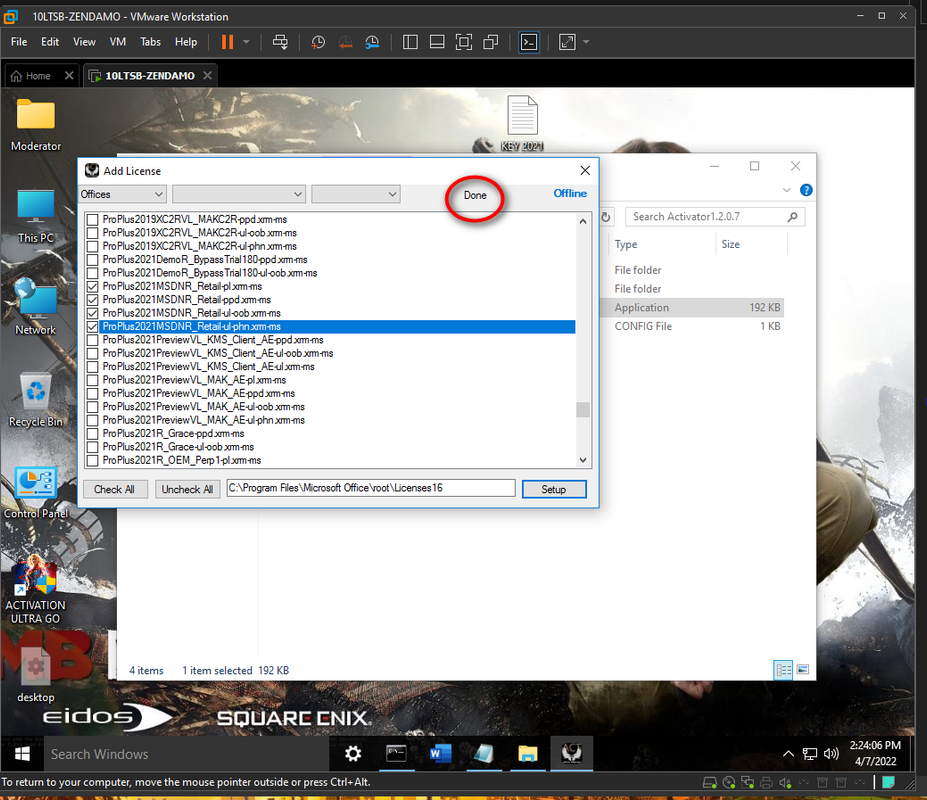Adjust guest volume speaker icon in tray
Image resolution: width=927 pixels, height=800 pixels.
(831, 754)
